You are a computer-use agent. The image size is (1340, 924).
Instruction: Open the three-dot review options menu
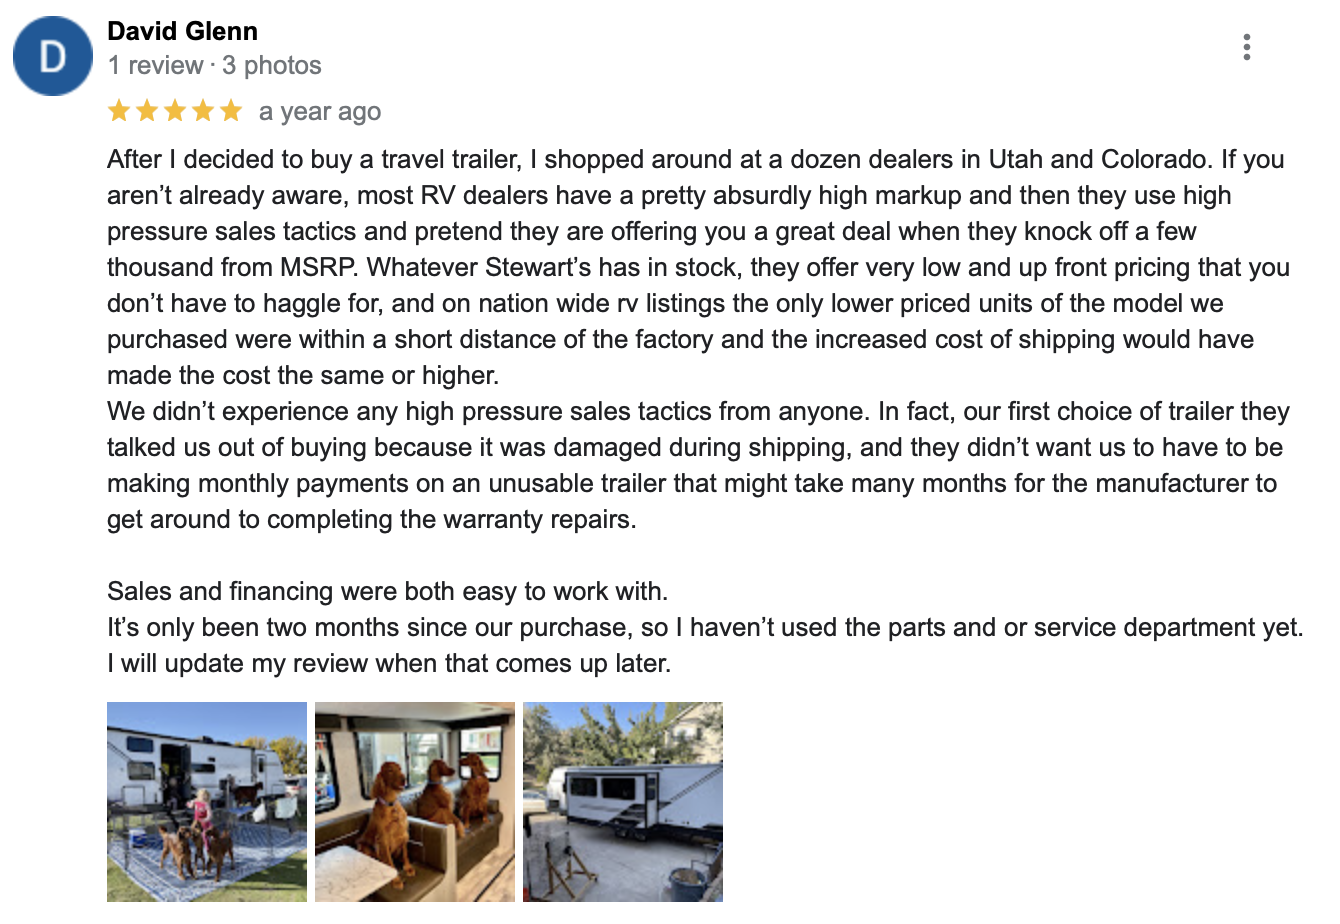(x=1246, y=47)
